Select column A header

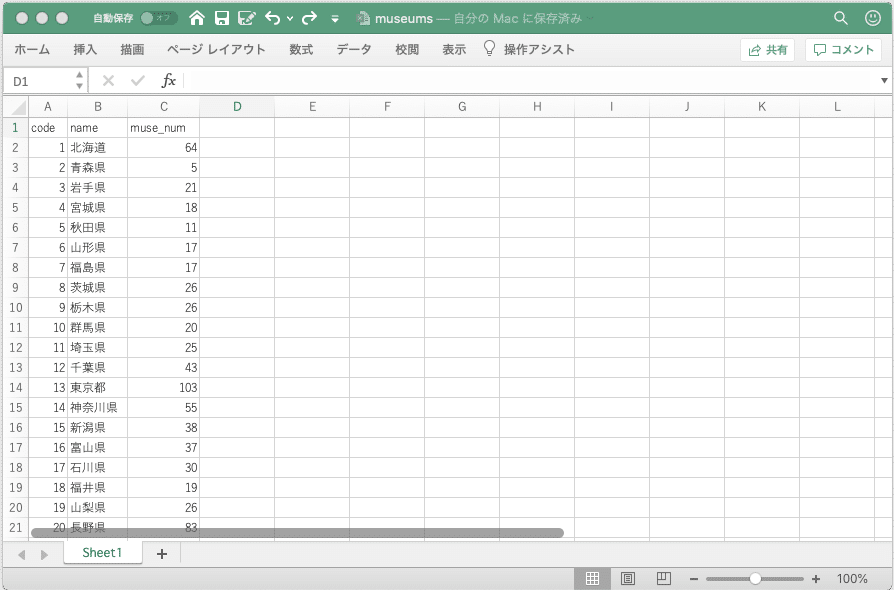point(48,107)
